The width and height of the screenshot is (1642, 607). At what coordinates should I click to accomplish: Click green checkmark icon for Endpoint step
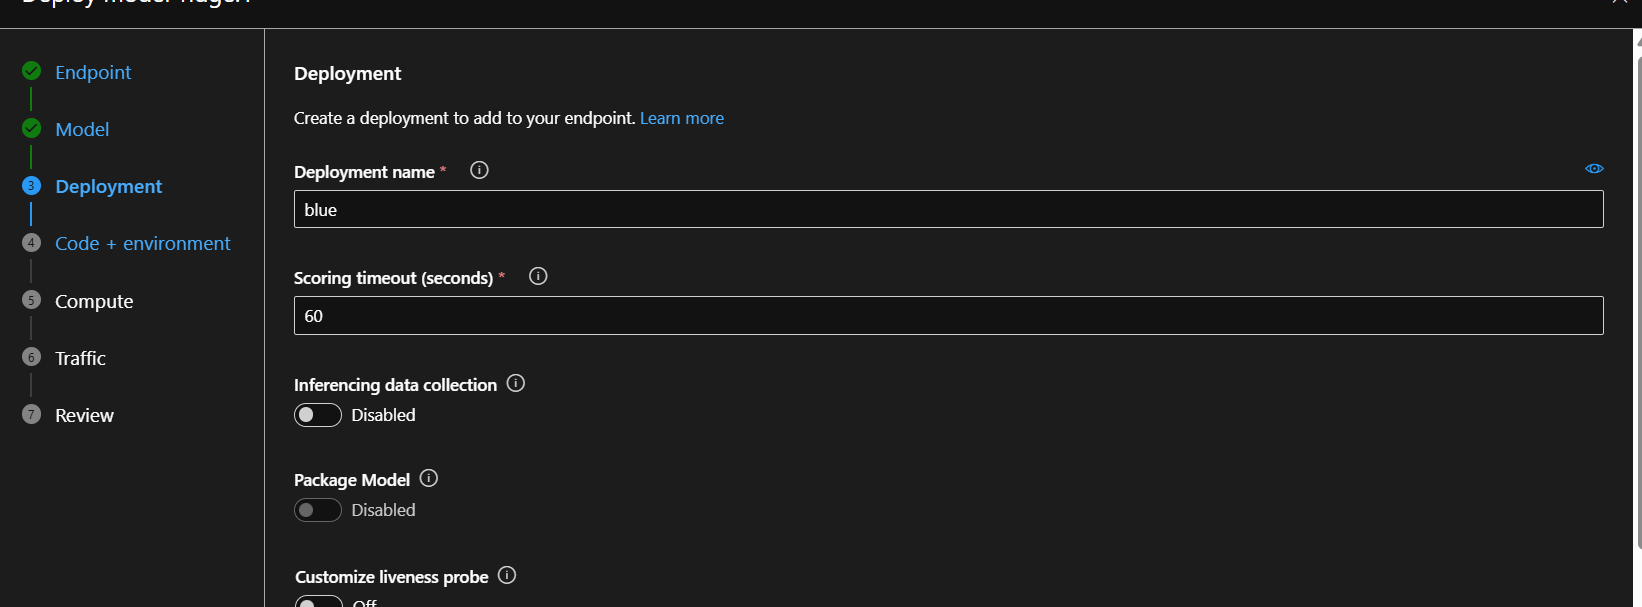32,71
